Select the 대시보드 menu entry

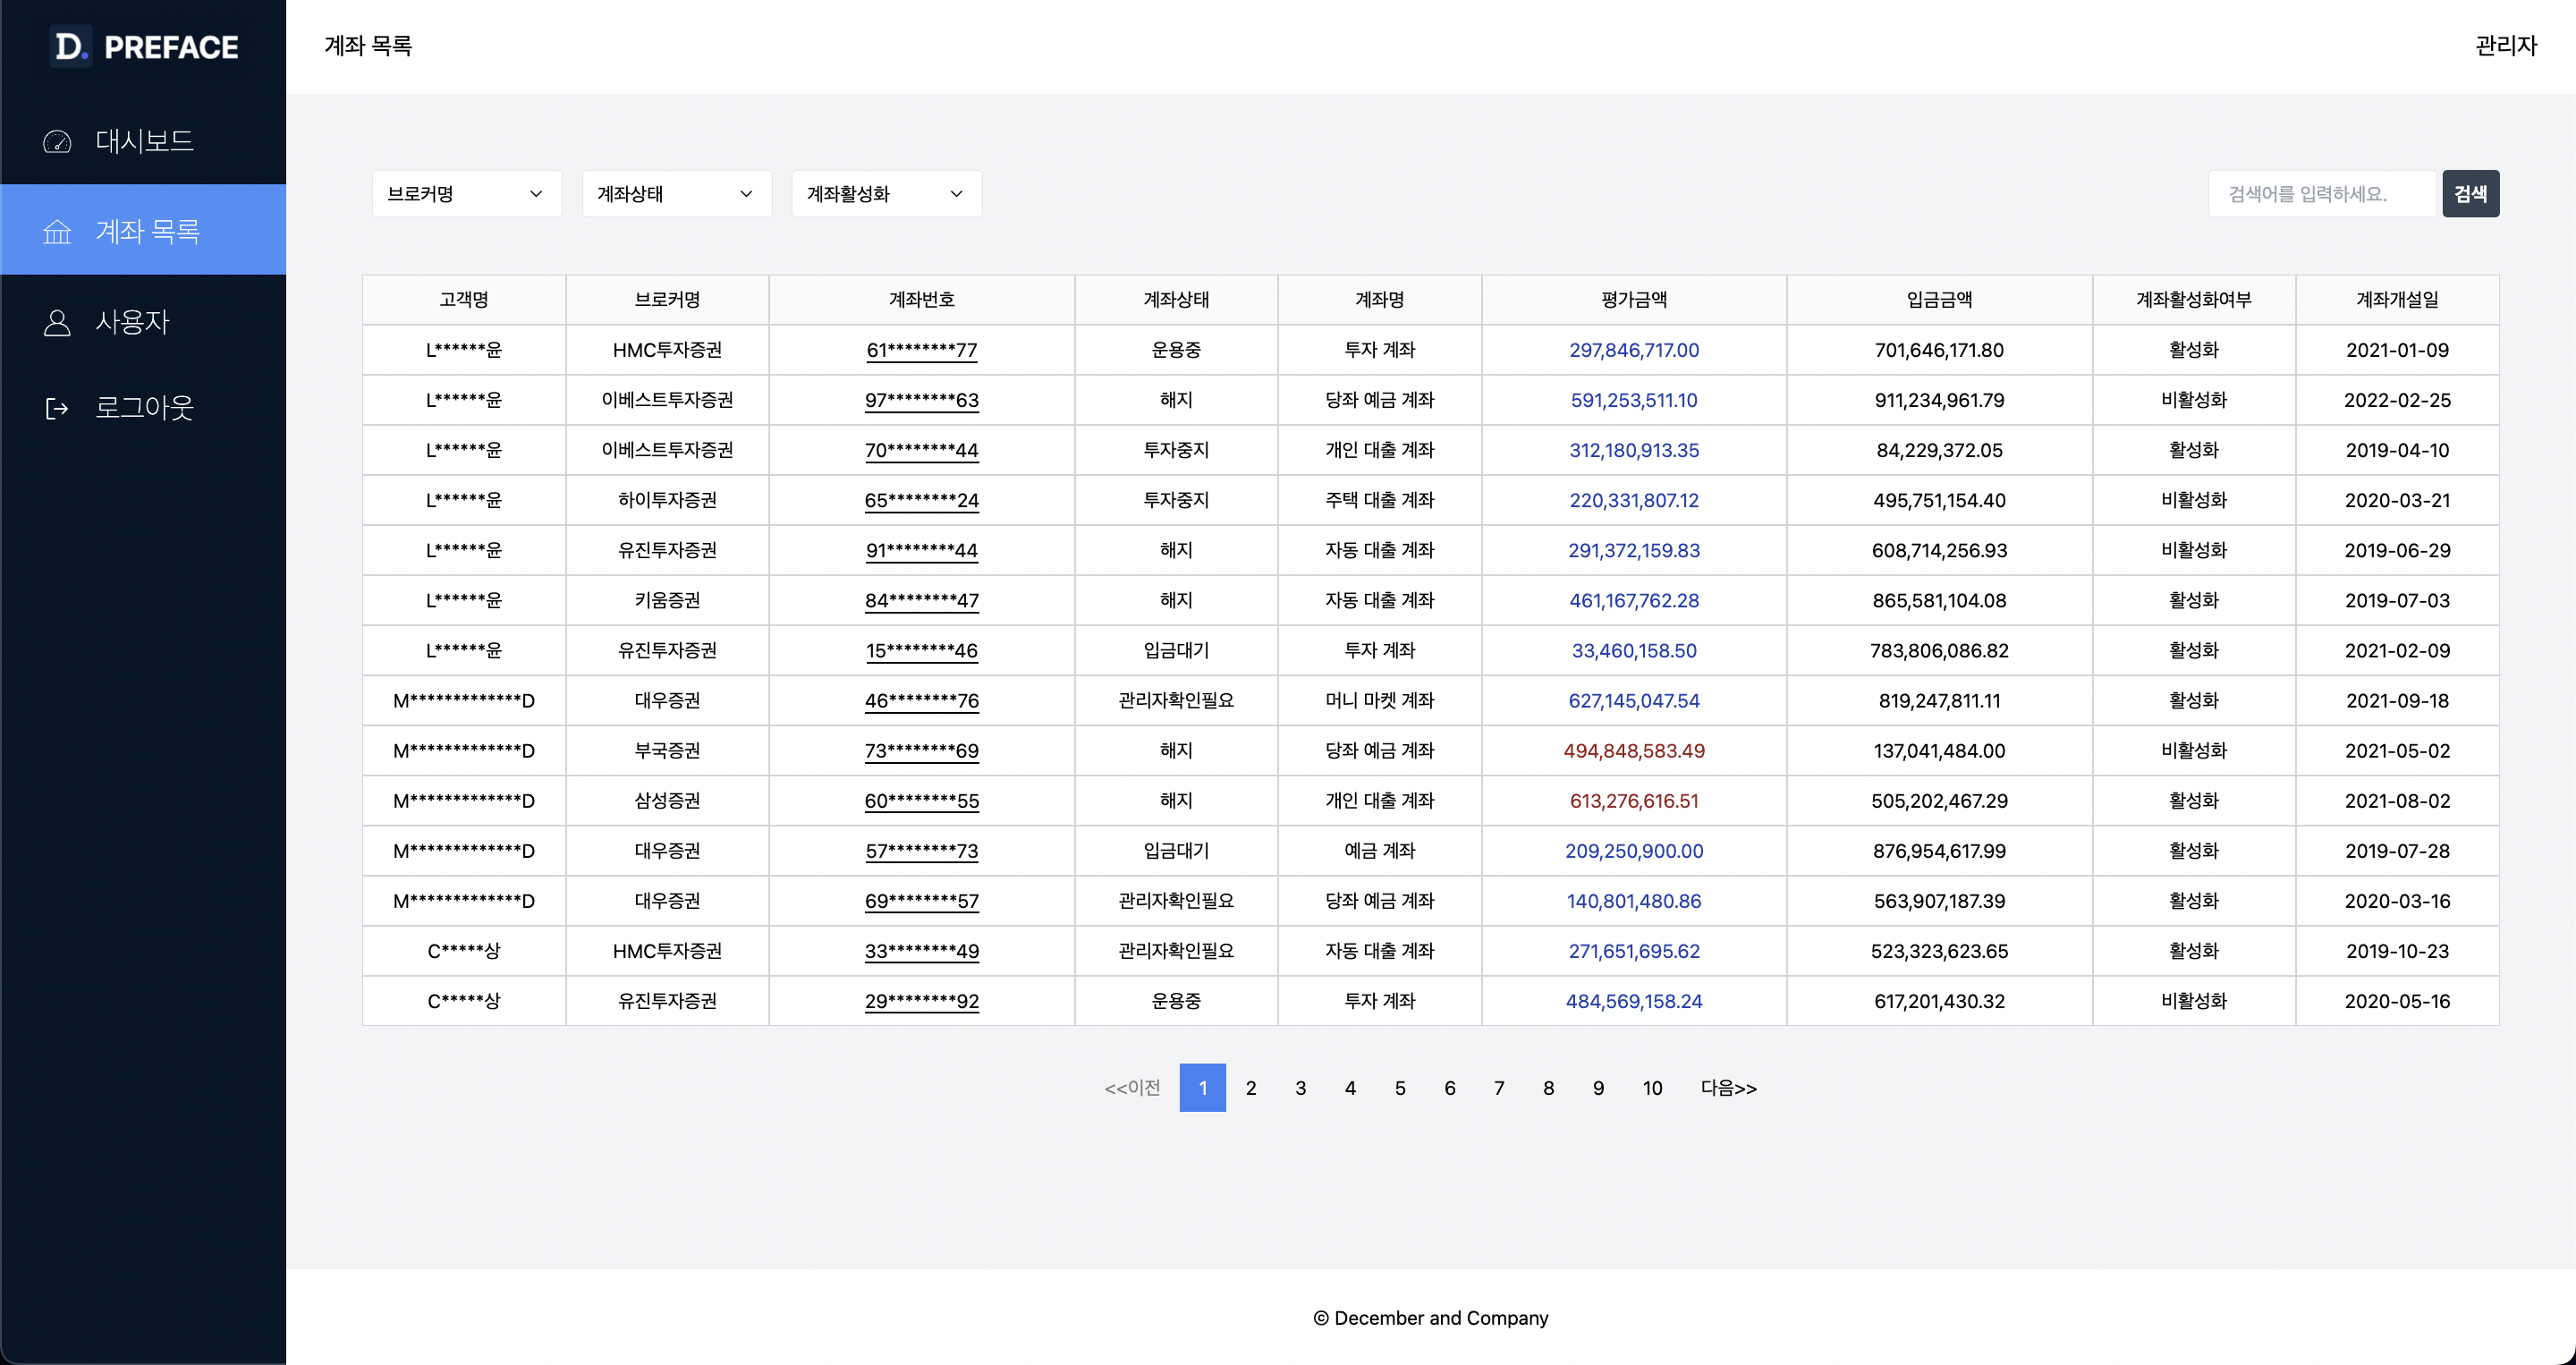pyautogui.click(x=145, y=141)
